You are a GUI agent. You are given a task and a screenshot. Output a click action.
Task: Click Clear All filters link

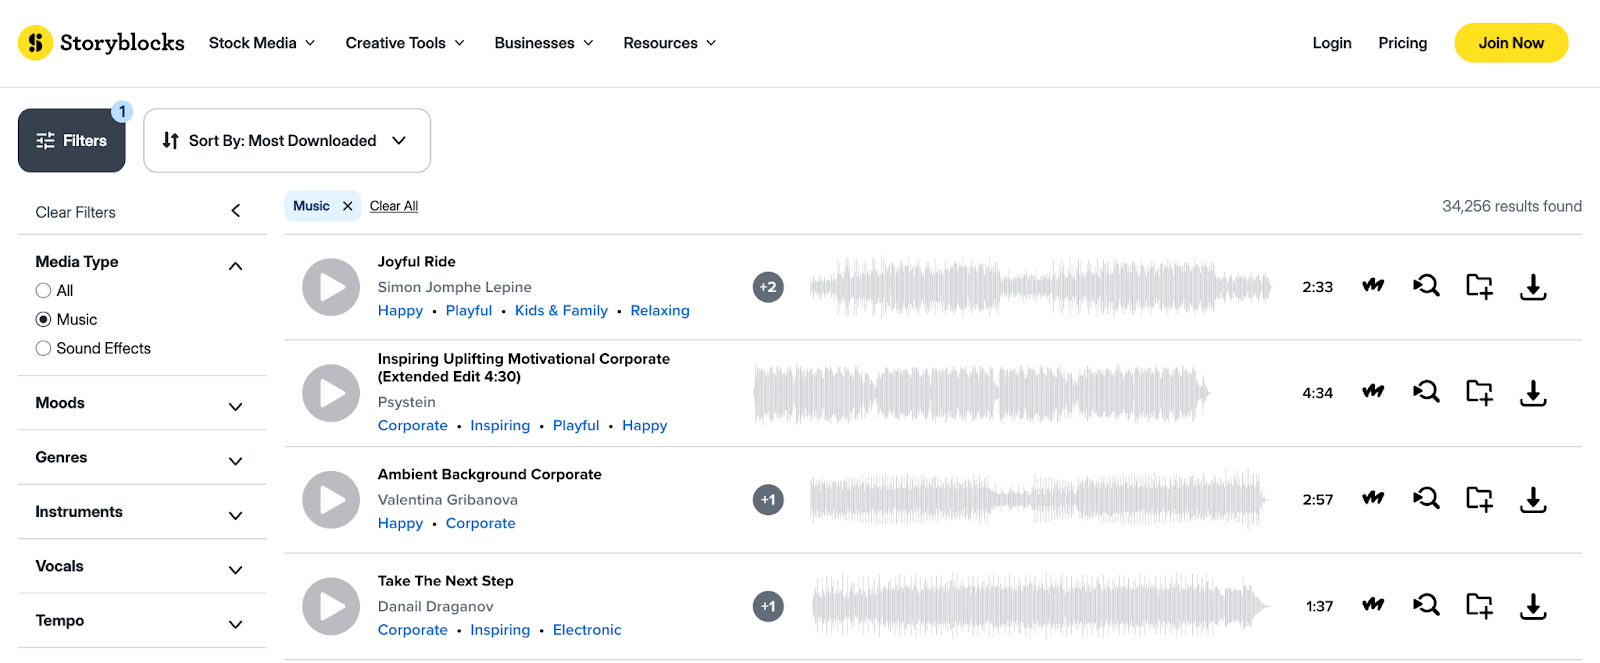394,206
